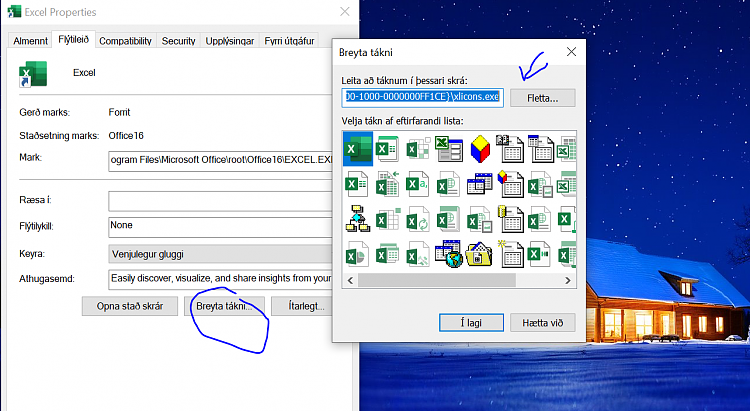Confirm with the Í lagi button
Screen dimensions: 750x411
pyautogui.click(x=471, y=323)
